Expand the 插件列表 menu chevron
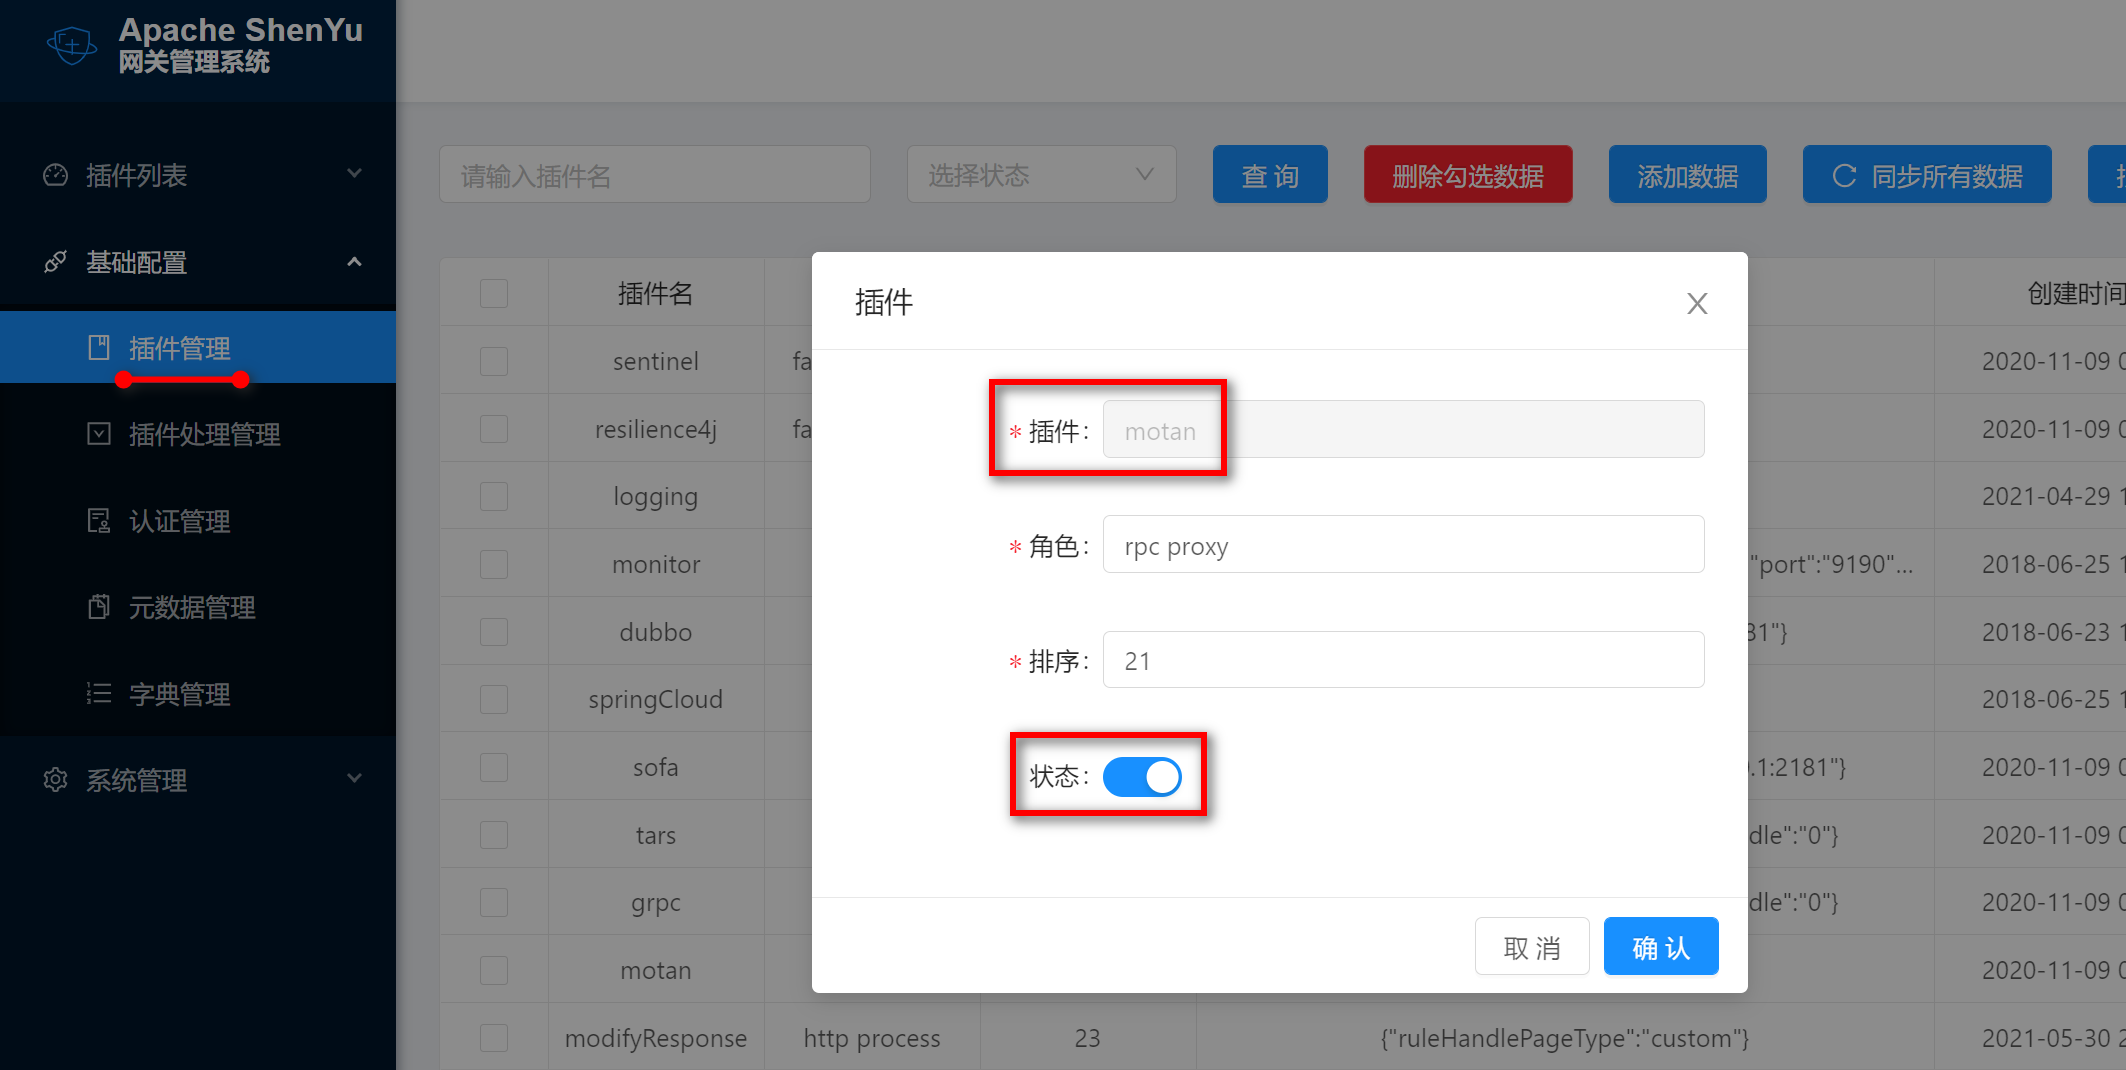This screenshot has width=2126, height=1070. pyautogui.click(x=354, y=174)
